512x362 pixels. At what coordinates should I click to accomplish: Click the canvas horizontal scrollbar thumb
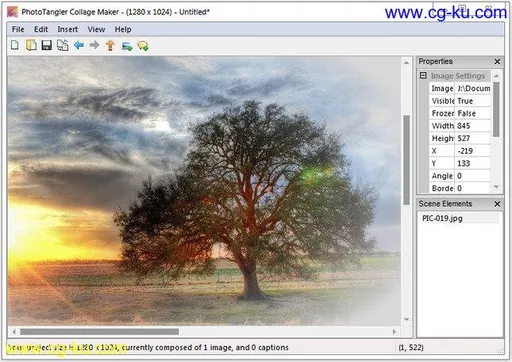[99, 332]
